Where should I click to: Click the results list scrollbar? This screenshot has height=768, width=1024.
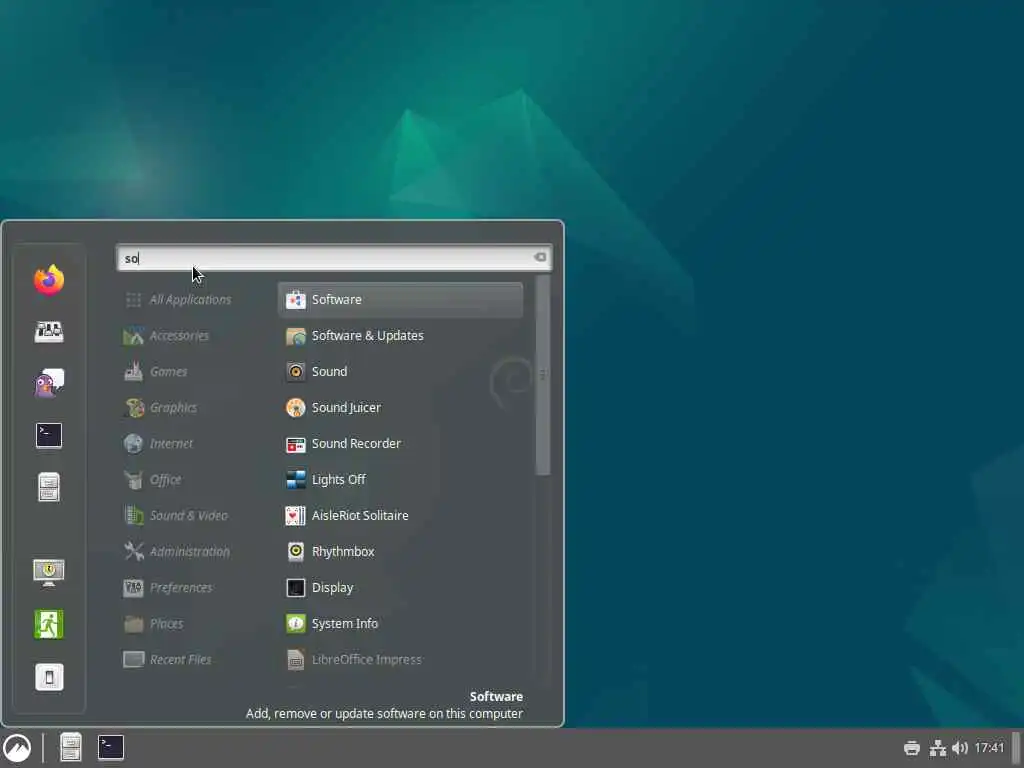[543, 376]
